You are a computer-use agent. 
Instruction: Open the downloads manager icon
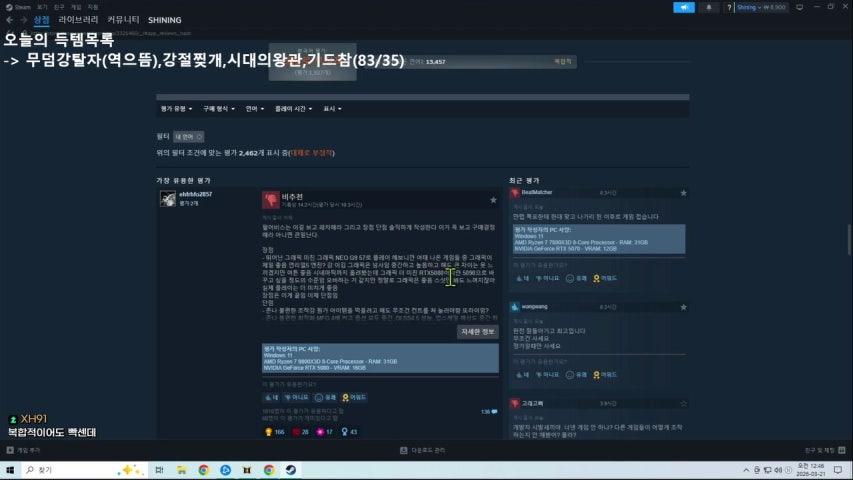(x=404, y=451)
